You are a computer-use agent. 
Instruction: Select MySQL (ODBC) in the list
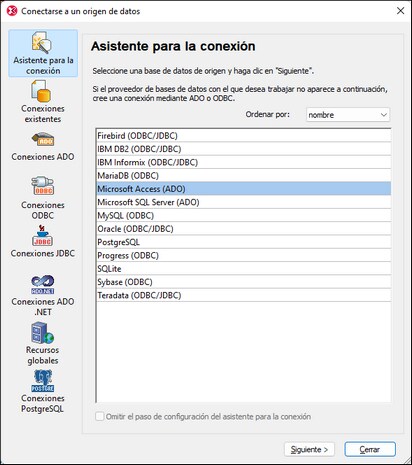click(244, 215)
